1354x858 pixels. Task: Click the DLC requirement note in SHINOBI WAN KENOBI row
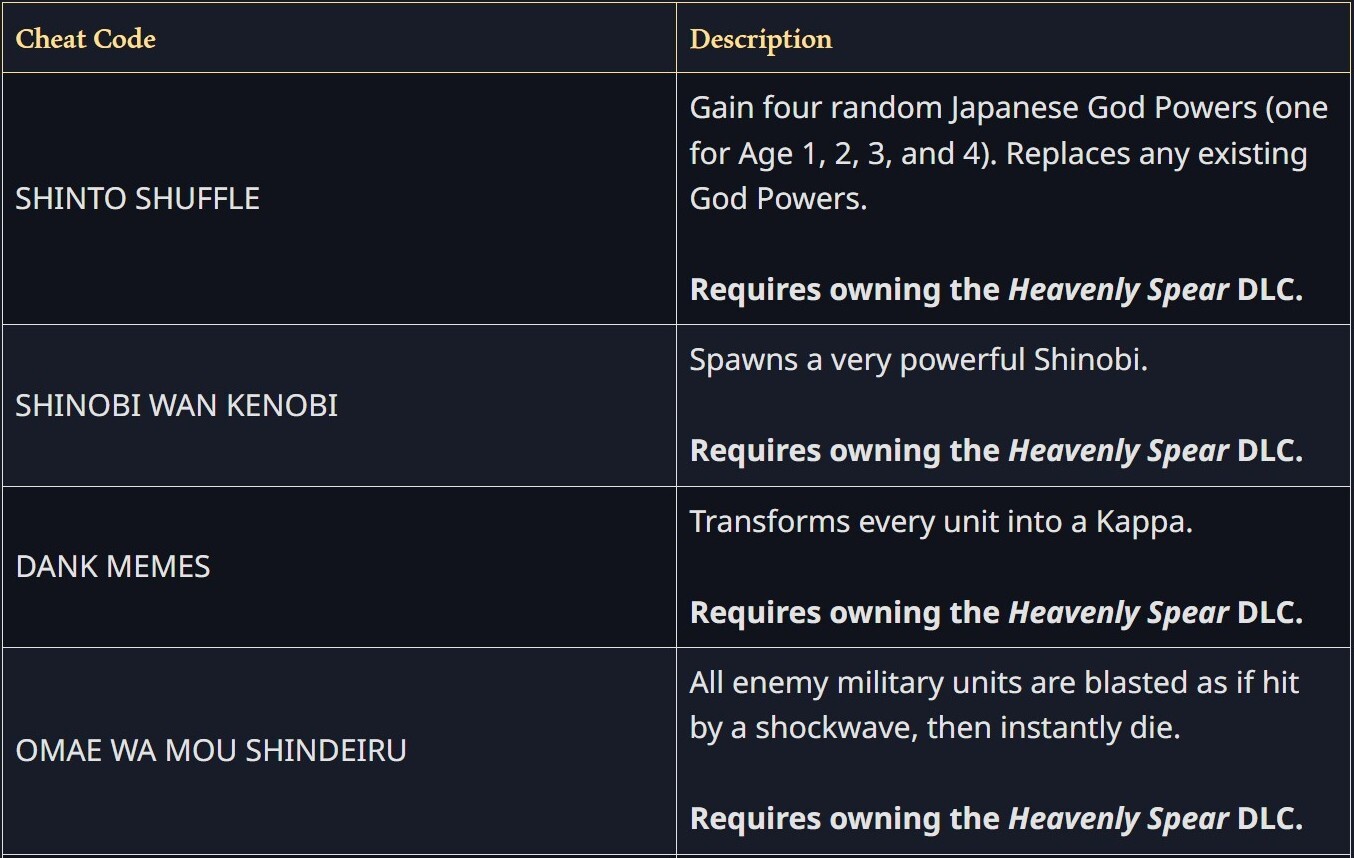pos(996,451)
